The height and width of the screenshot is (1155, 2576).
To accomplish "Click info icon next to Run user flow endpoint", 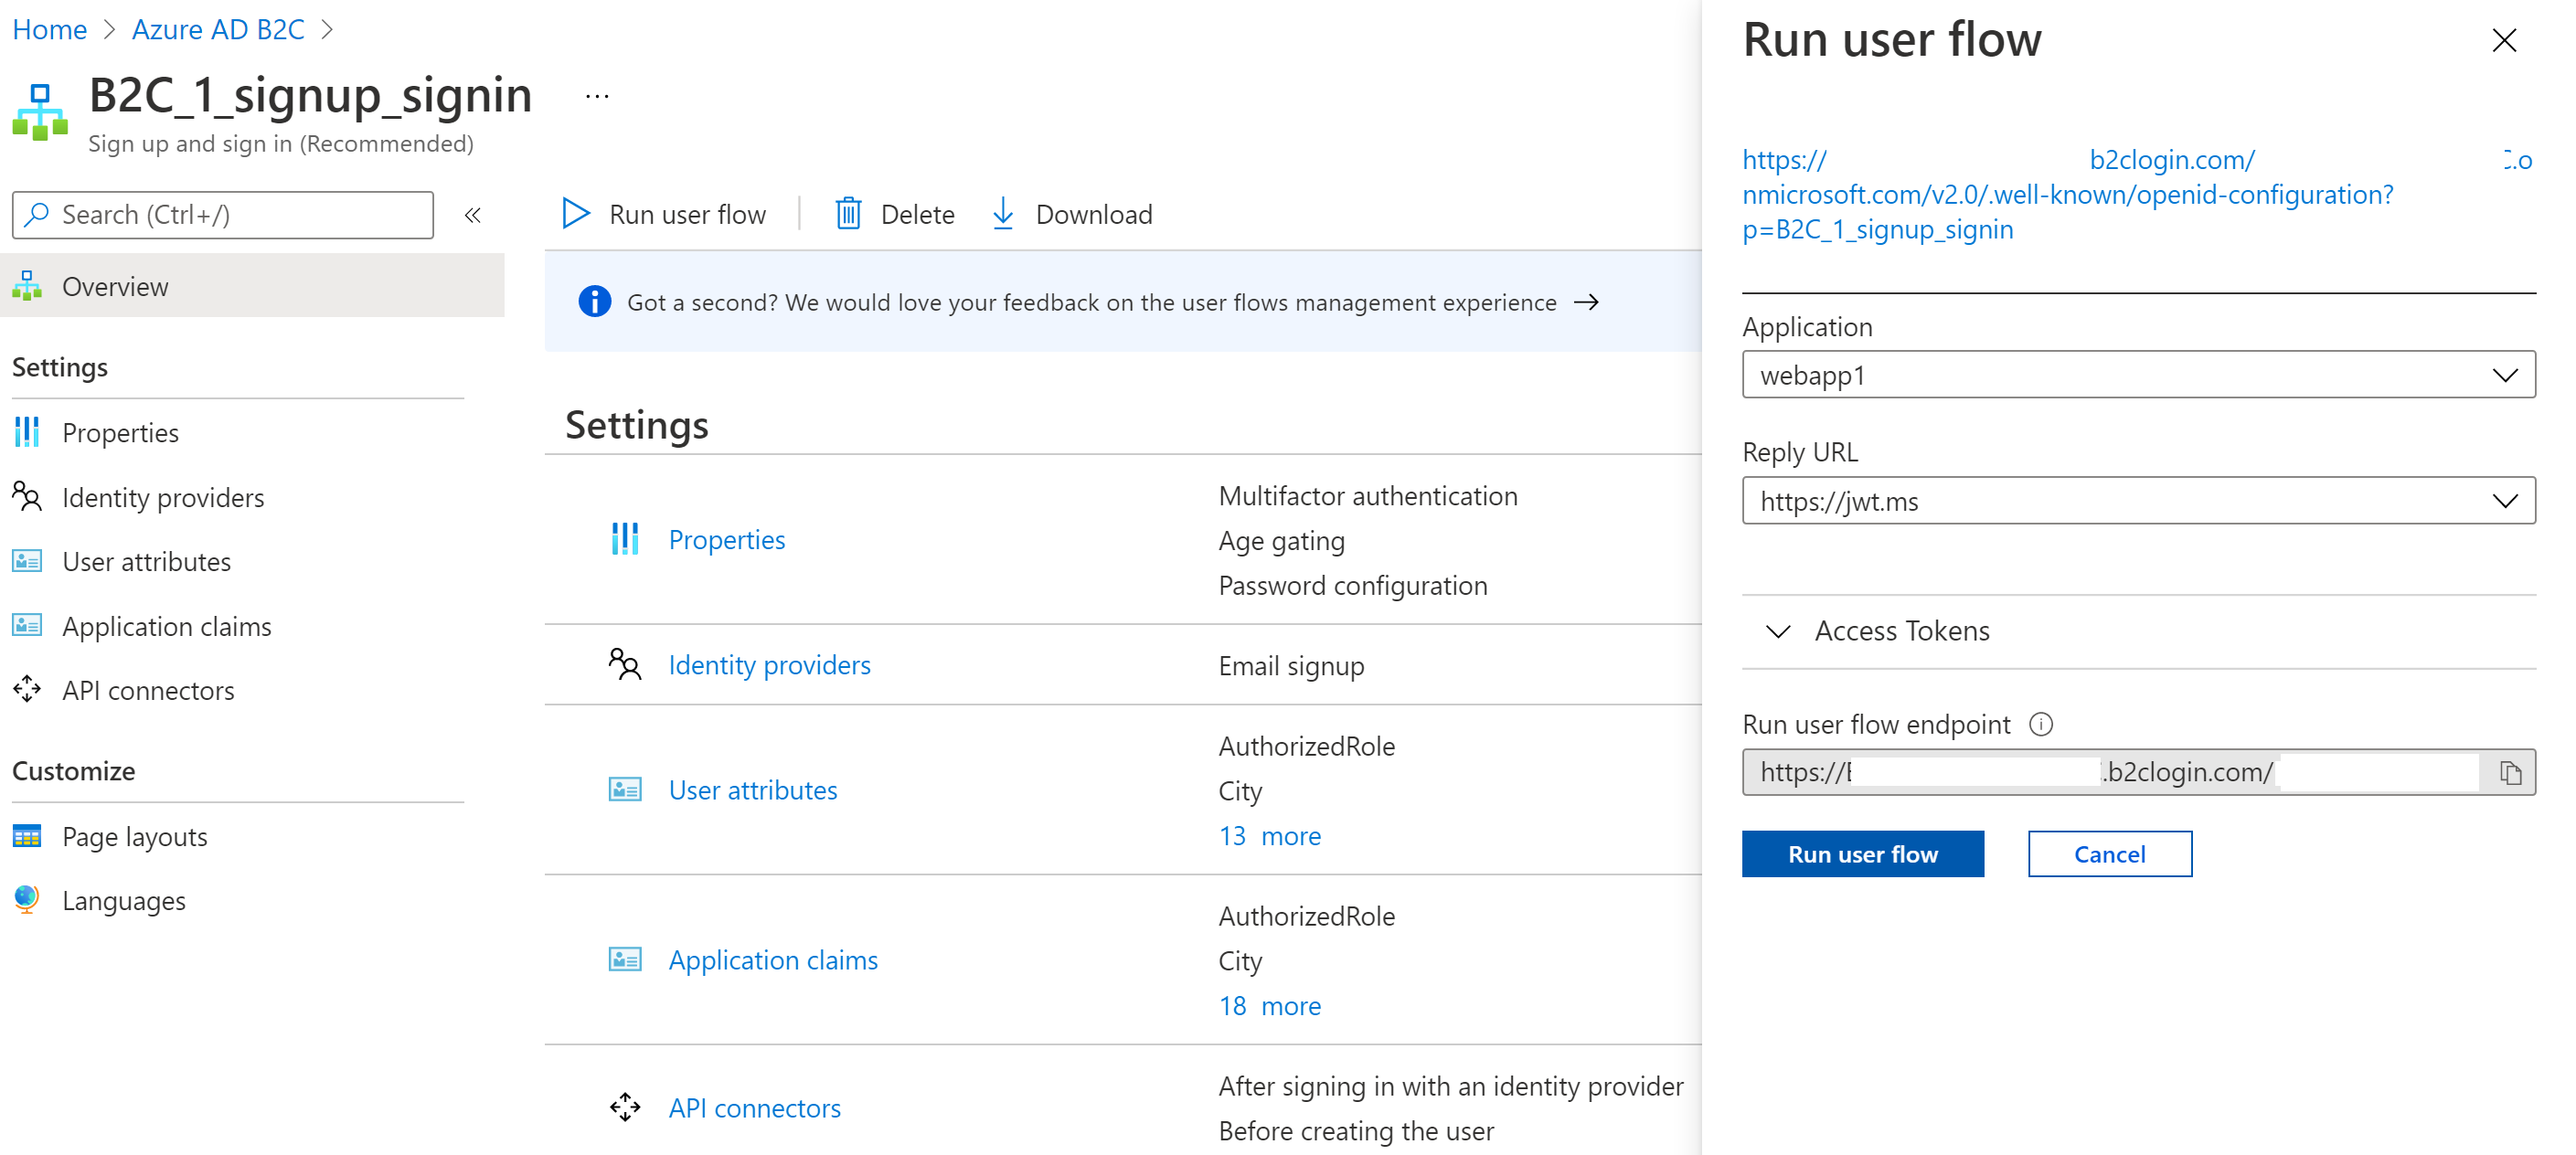I will tap(2041, 724).
